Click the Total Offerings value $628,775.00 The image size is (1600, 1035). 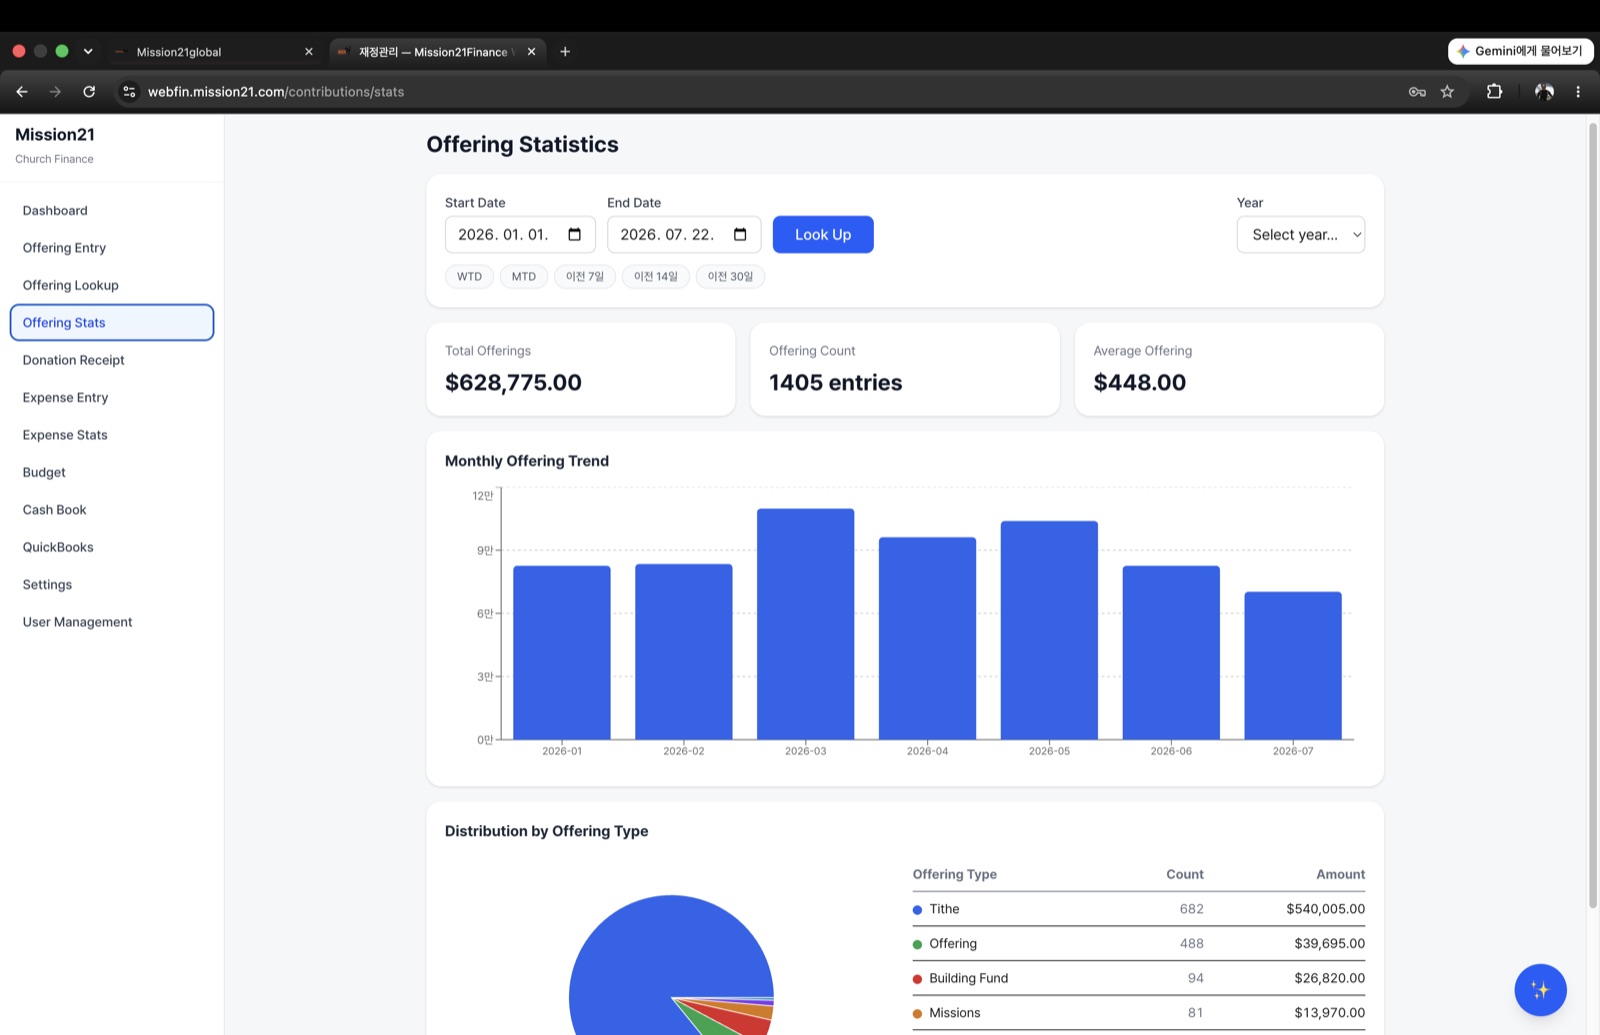(x=513, y=383)
